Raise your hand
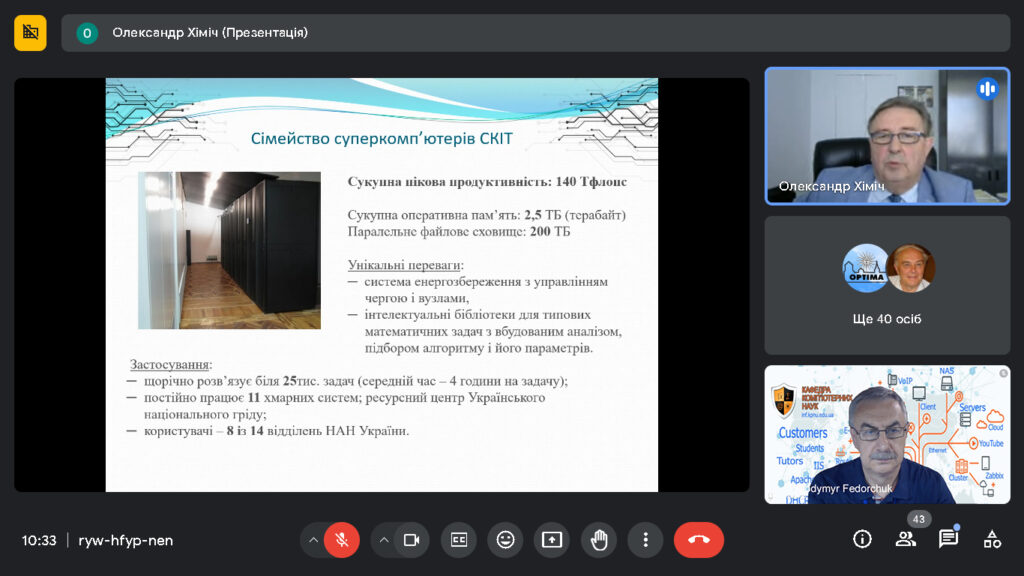 click(x=599, y=540)
